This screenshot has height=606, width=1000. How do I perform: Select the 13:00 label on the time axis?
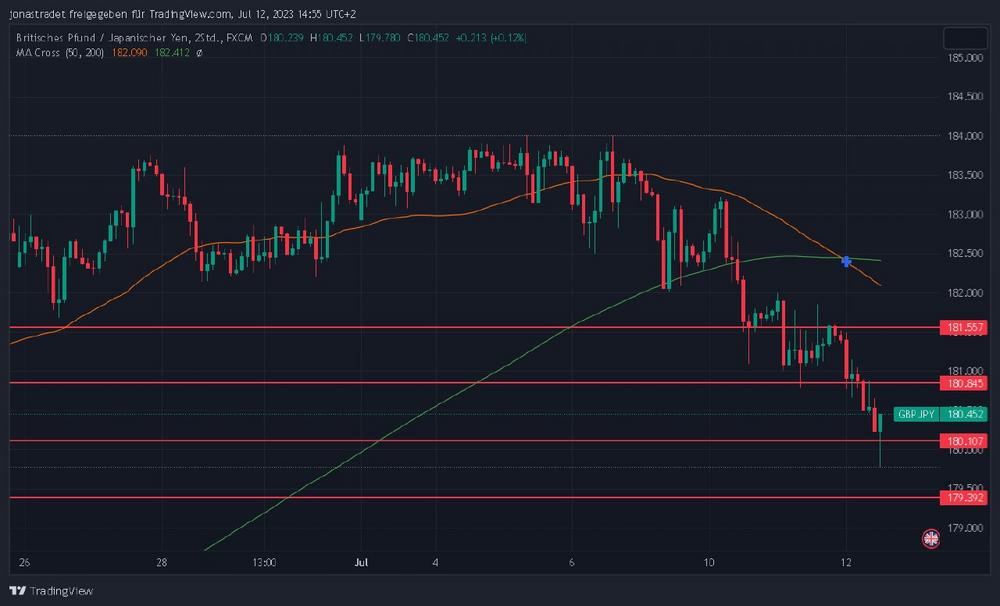264,562
